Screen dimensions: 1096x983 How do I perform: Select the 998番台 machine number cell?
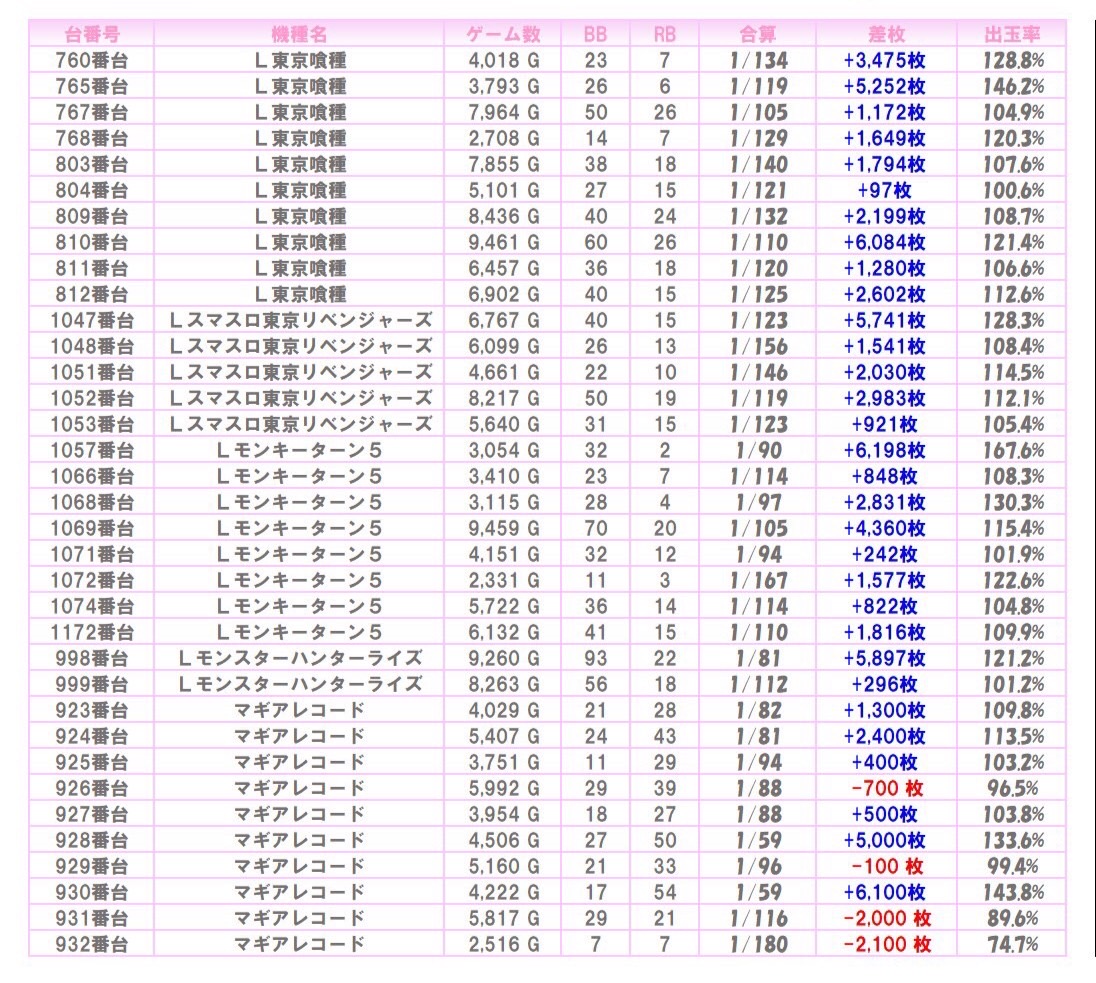(x=91, y=658)
